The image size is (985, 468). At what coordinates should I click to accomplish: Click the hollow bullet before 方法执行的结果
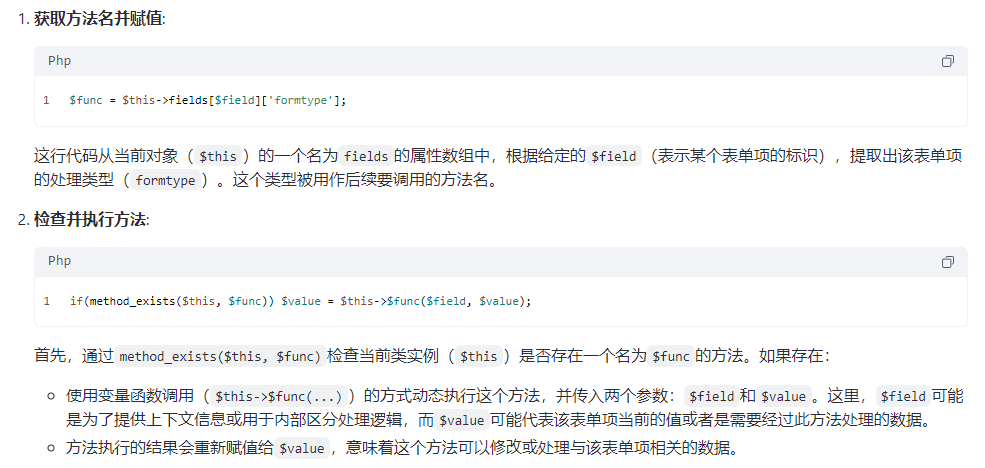pyautogui.click(x=51, y=448)
